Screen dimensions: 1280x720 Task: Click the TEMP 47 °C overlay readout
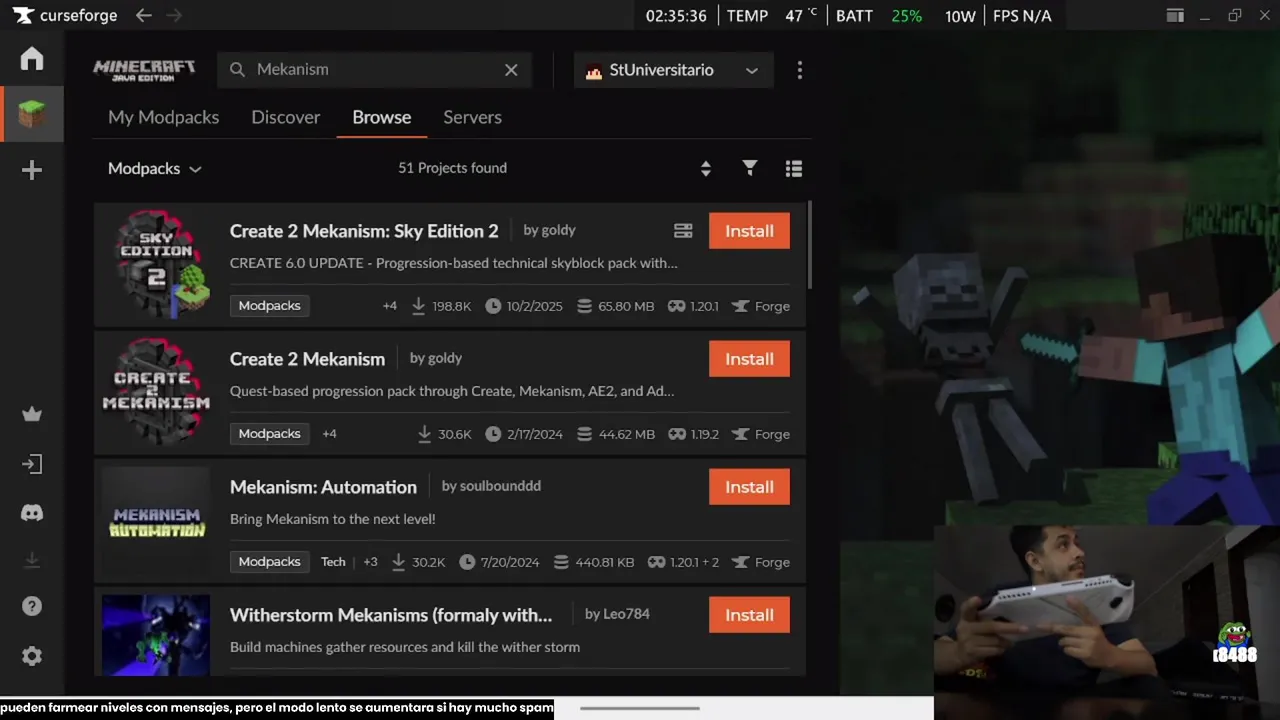772,16
